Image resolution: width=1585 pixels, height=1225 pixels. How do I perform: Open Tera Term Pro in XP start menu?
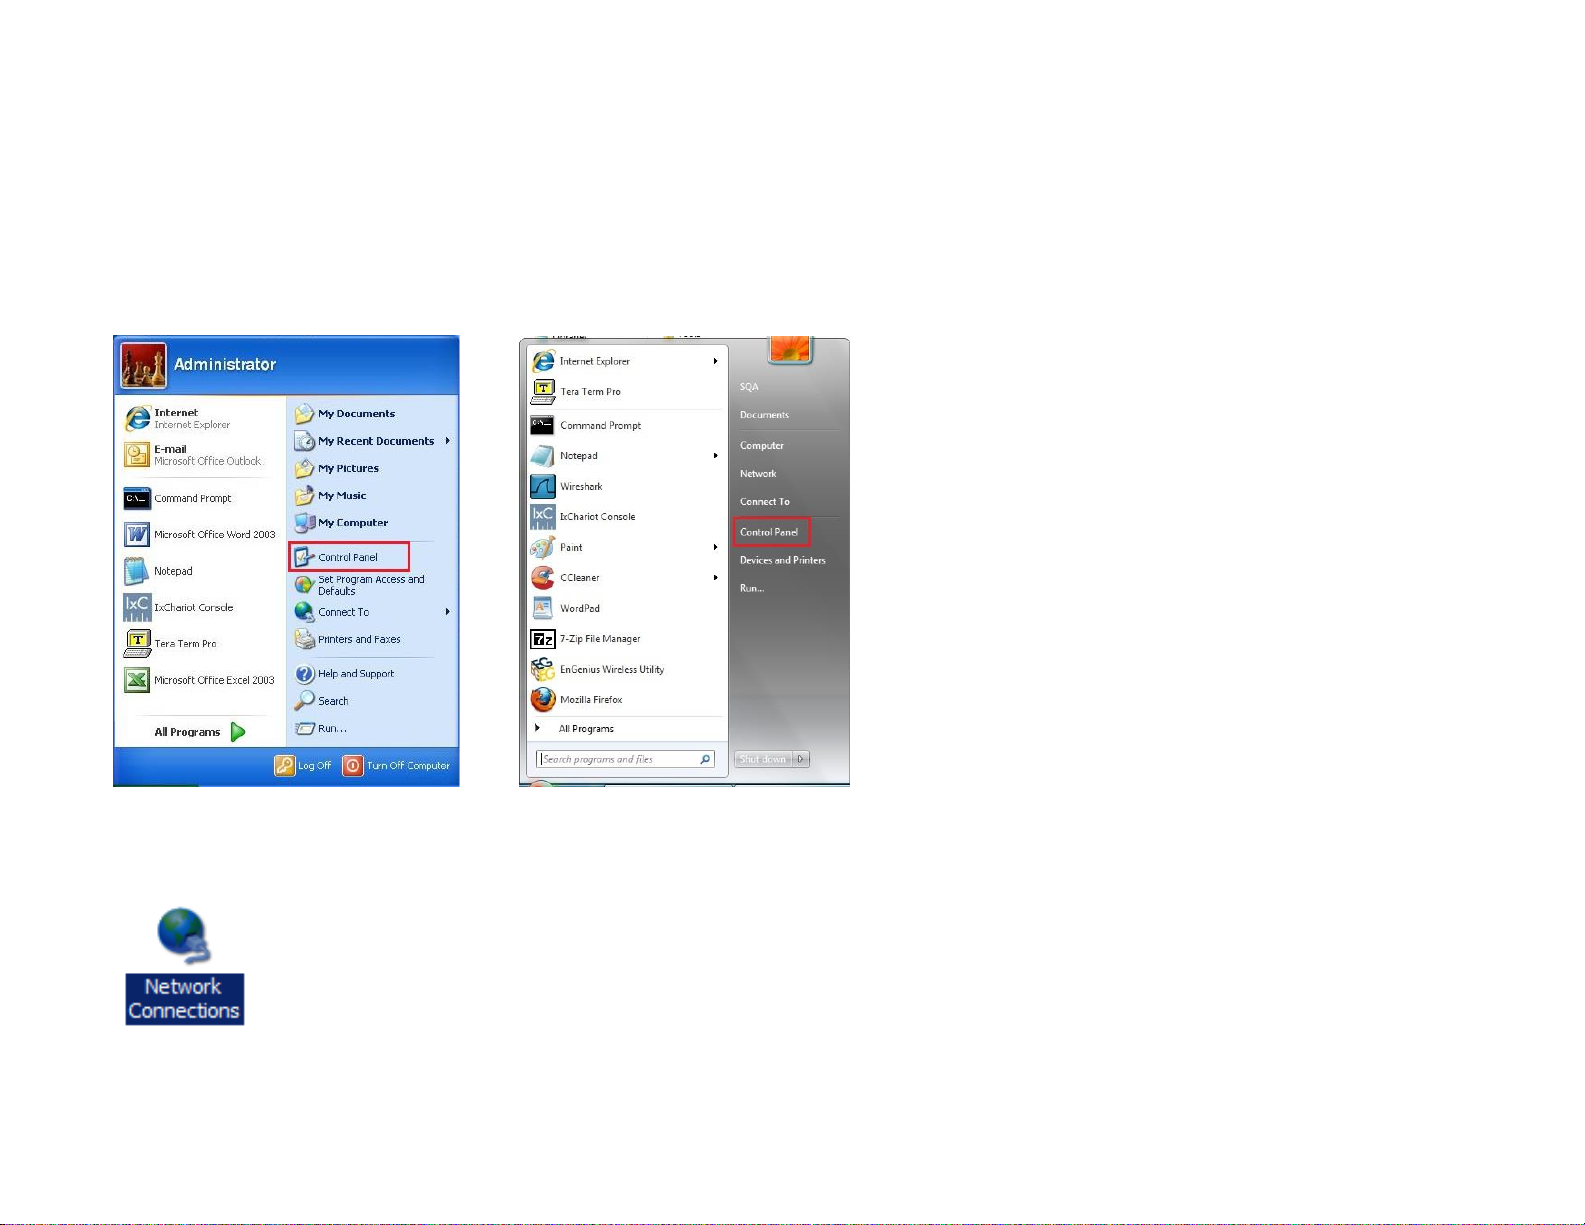(x=171, y=643)
